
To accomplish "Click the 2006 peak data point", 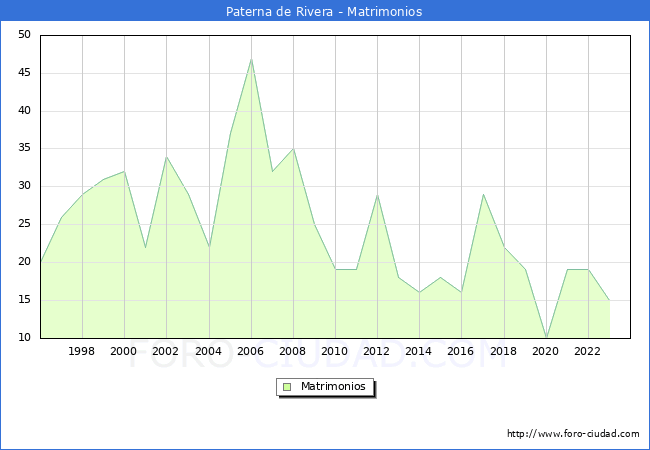I will (251, 58).
